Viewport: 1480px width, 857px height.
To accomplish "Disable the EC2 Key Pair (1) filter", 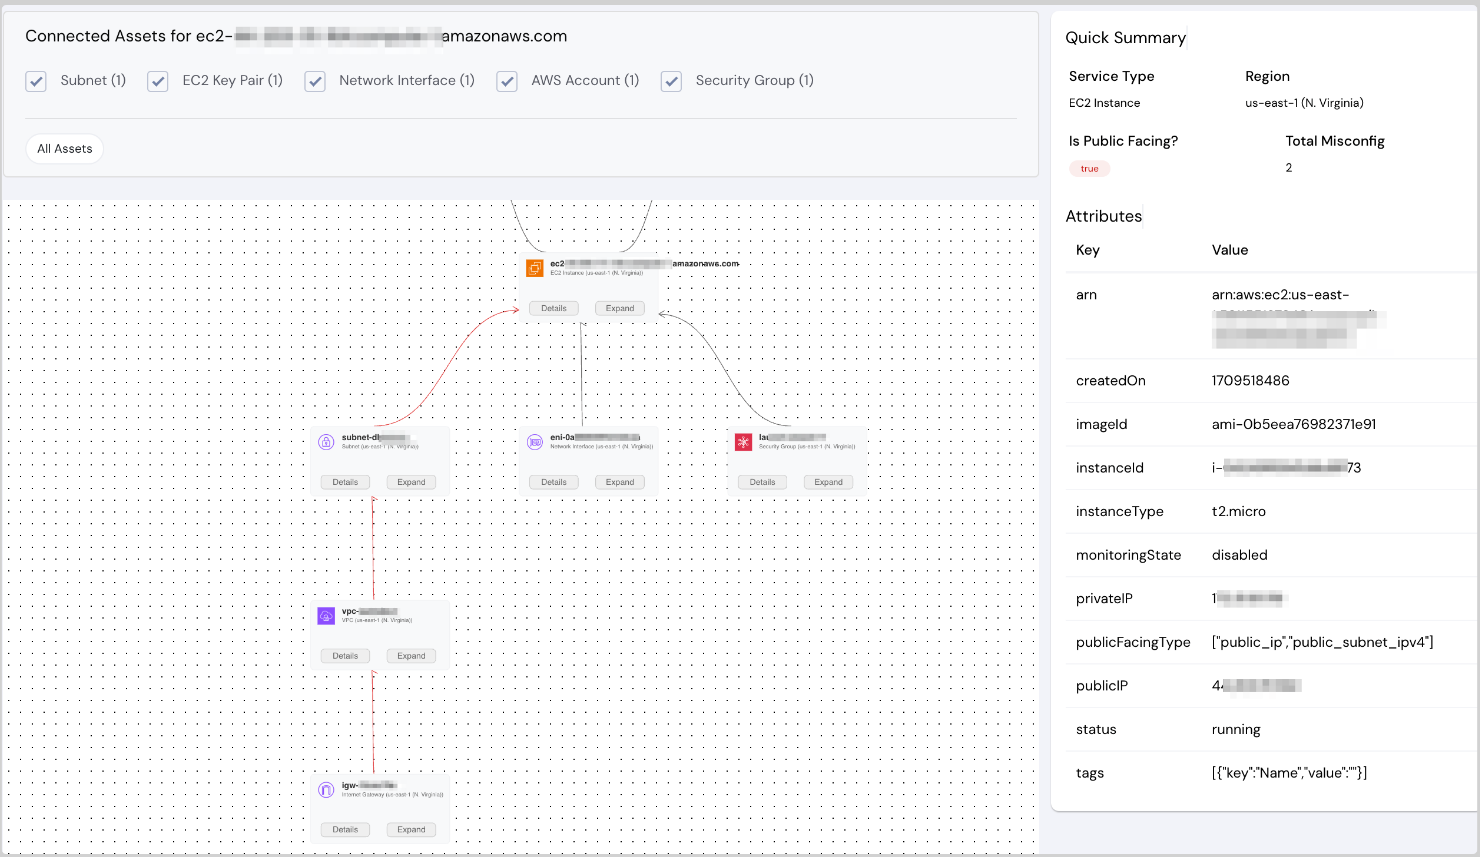I will 157,81.
